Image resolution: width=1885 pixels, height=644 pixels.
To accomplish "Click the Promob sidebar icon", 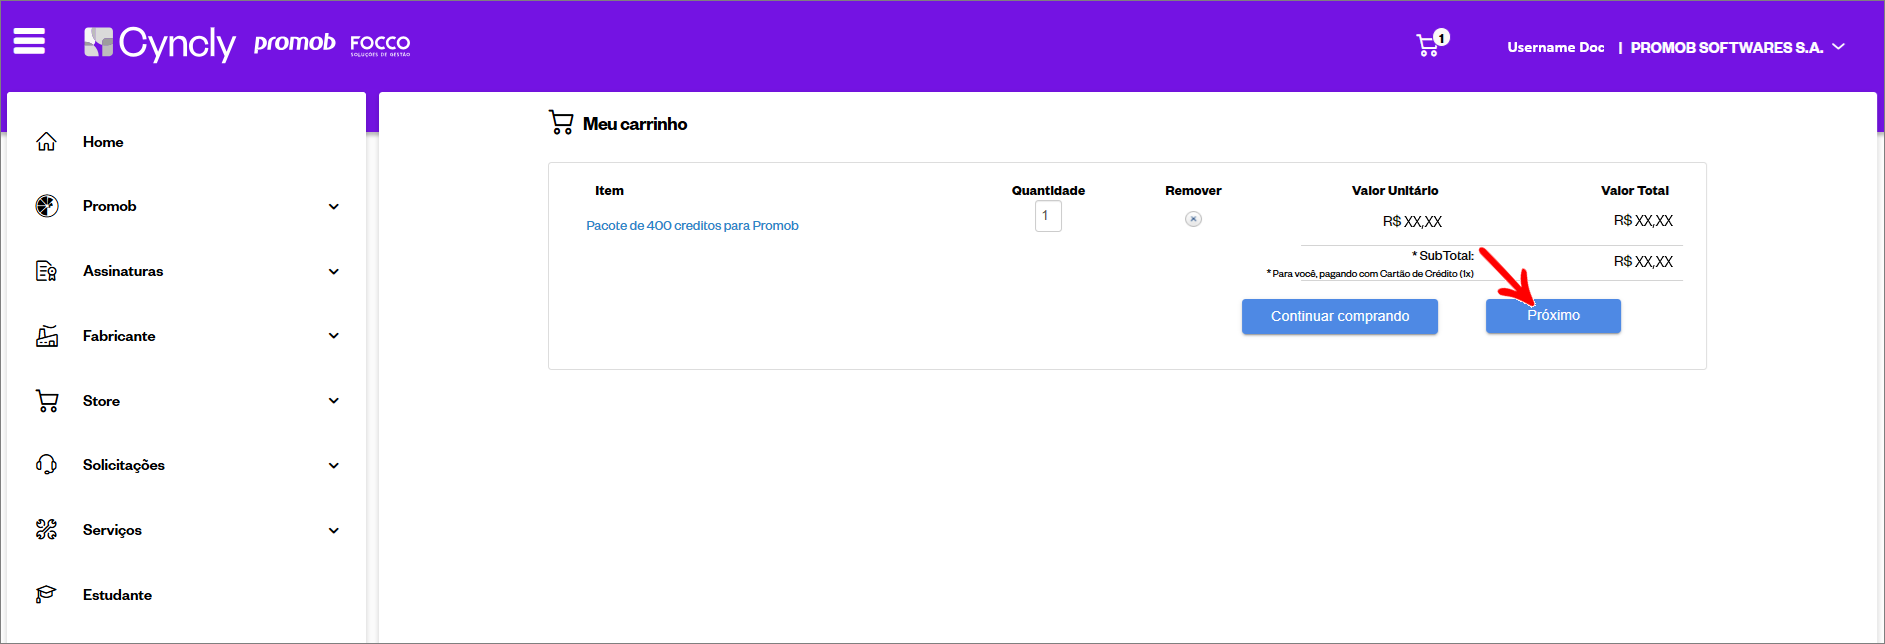I will point(47,206).
